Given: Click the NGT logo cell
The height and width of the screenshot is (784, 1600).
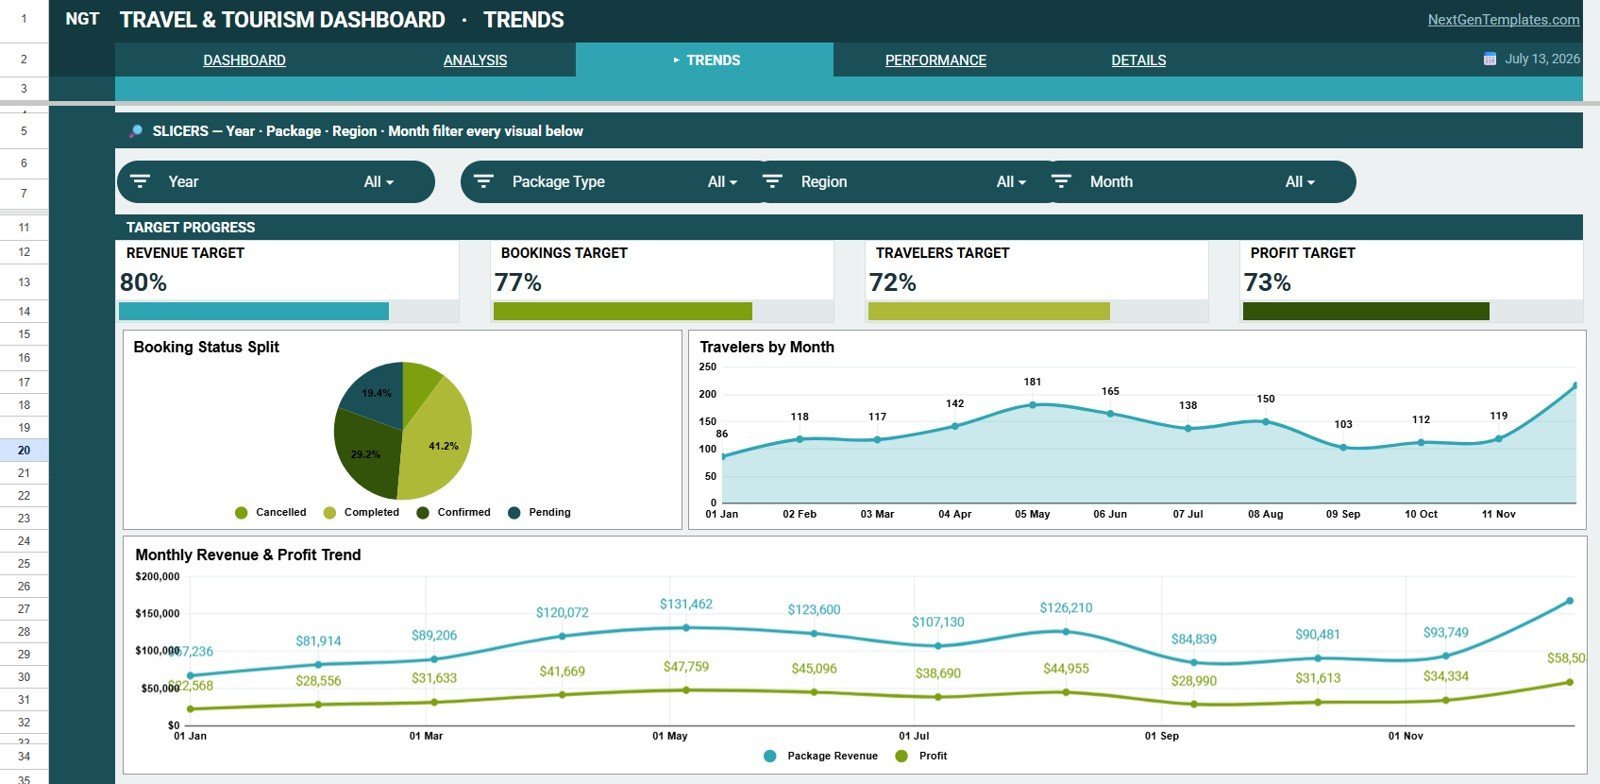Looking at the screenshot, I should pyautogui.click(x=82, y=19).
